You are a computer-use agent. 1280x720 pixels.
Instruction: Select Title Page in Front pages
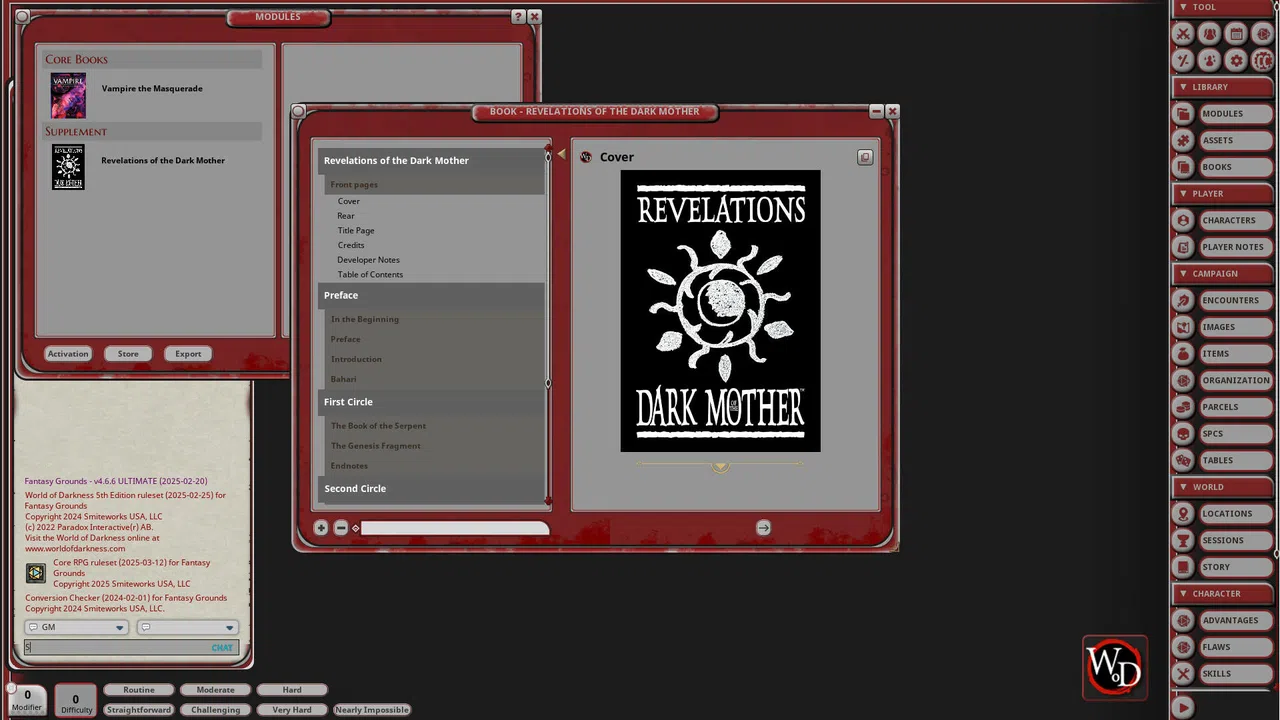coord(356,231)
